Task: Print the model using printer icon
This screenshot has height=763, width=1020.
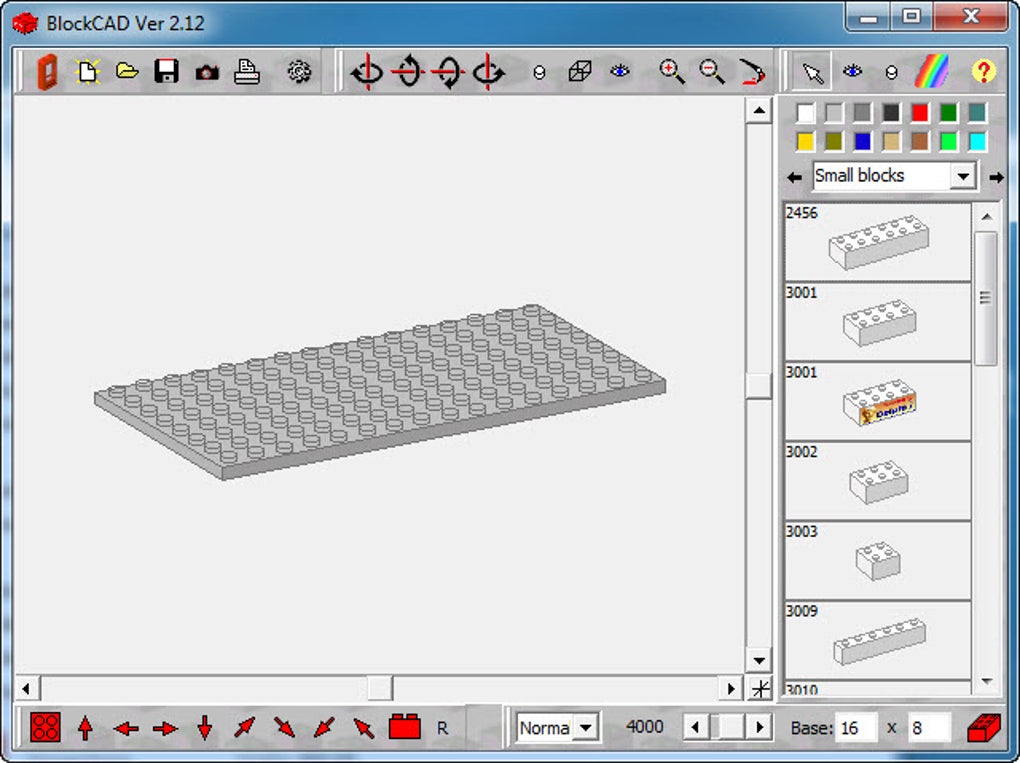Action: 247,72
